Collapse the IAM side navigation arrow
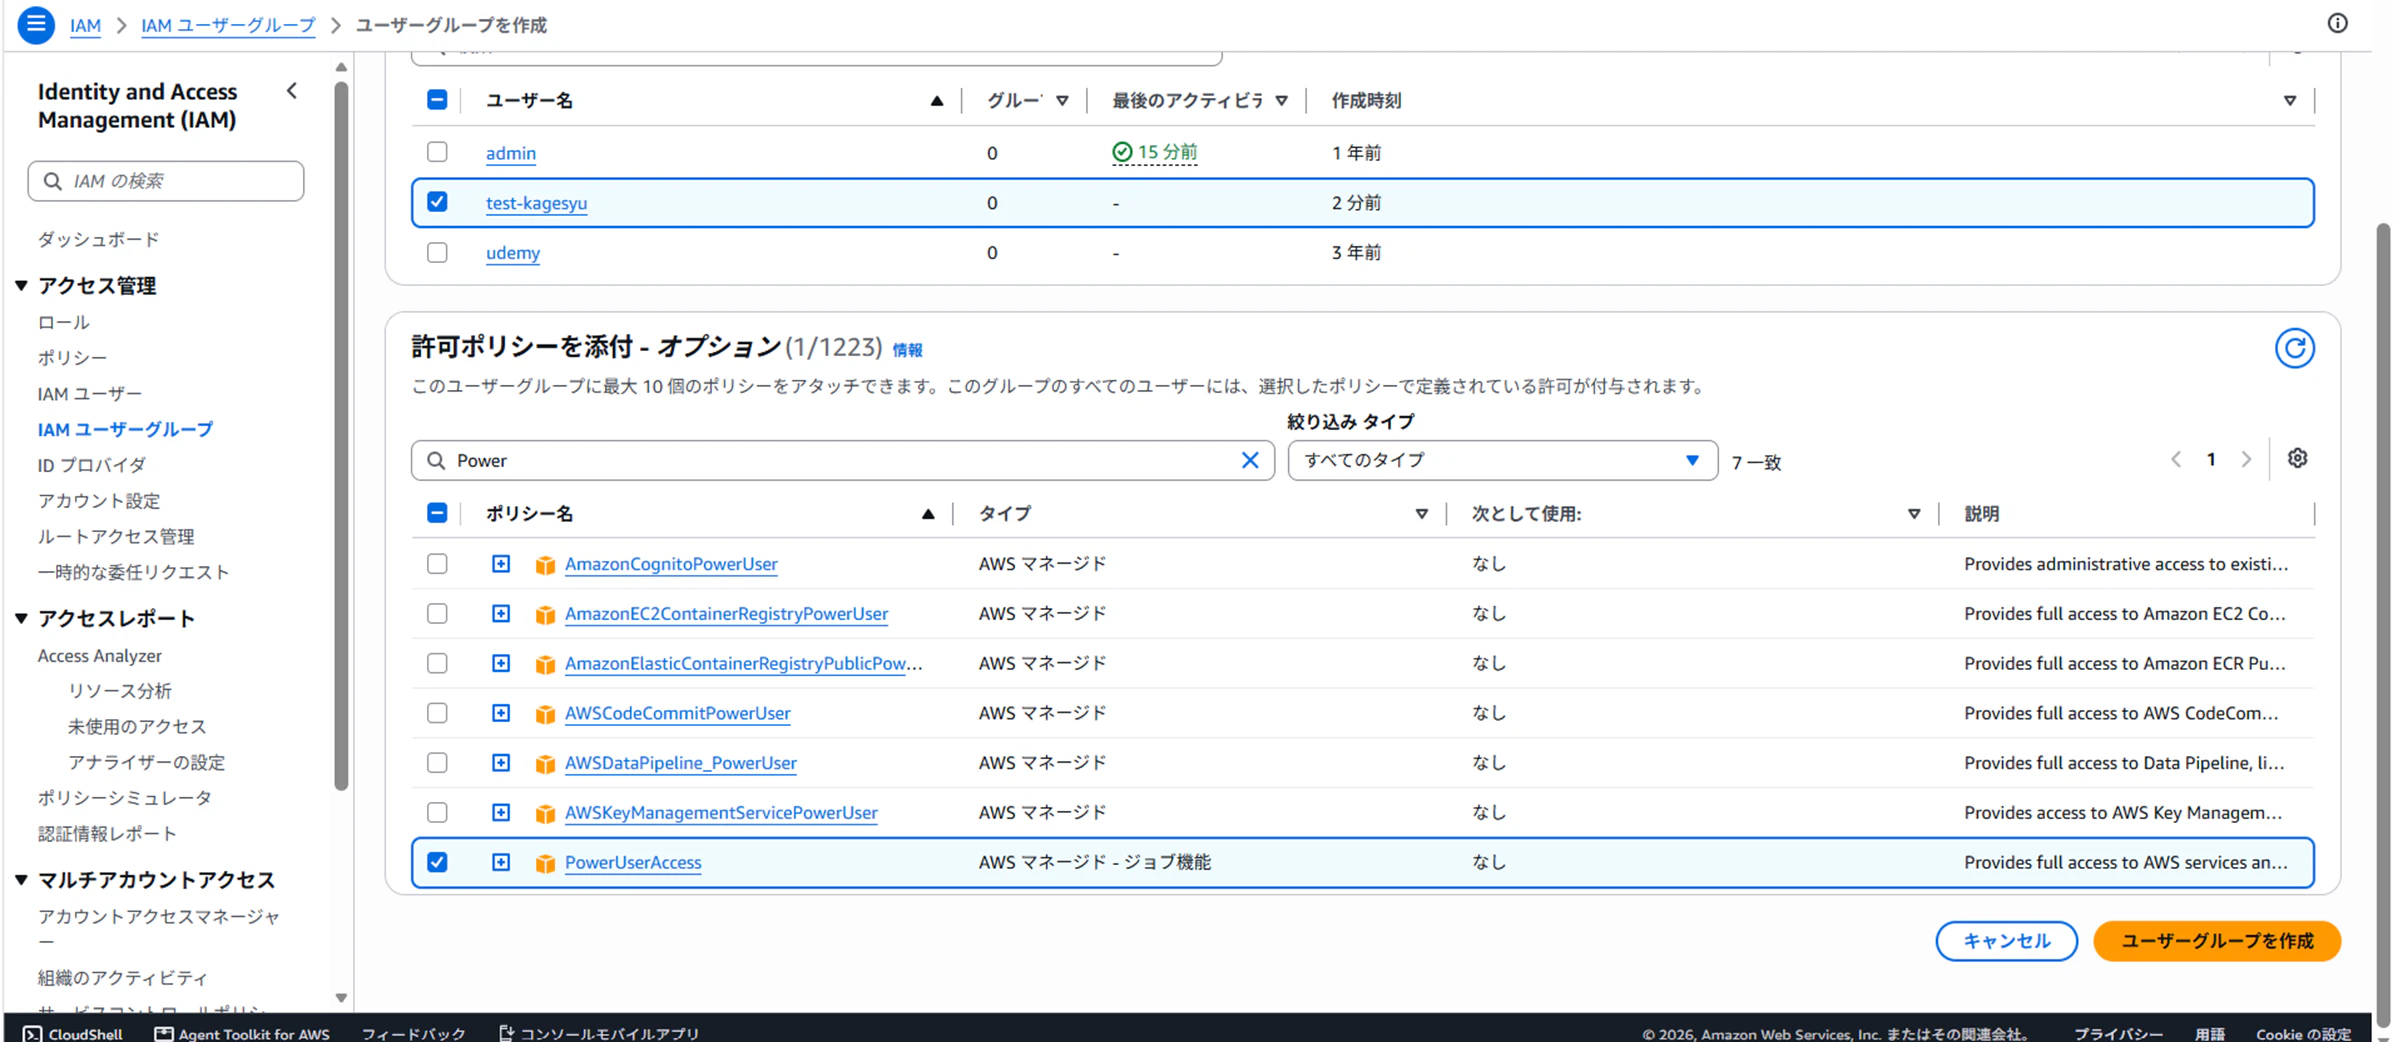Viewport: 2393px width, 1042px height. [292, 91]
